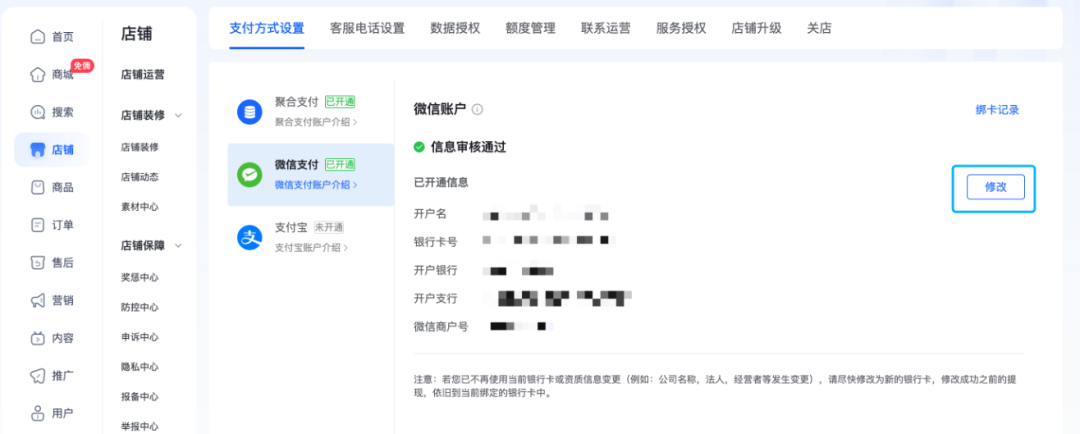Click the 未开通 tag beside 支付宝
The width and height of the screenshot is (1080, 434).
coord(329,227)
